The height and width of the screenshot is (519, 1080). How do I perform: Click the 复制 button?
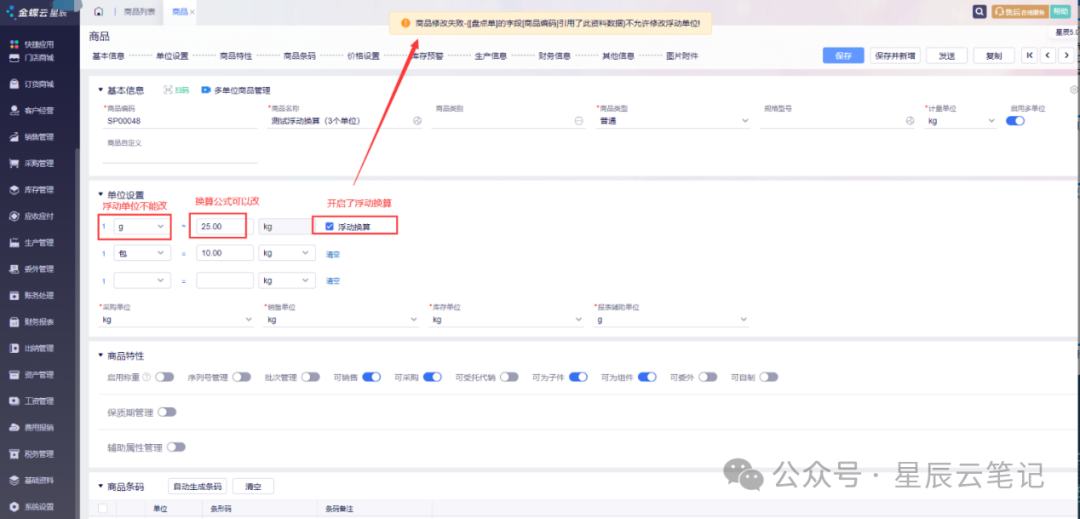(x=994, y=56)
